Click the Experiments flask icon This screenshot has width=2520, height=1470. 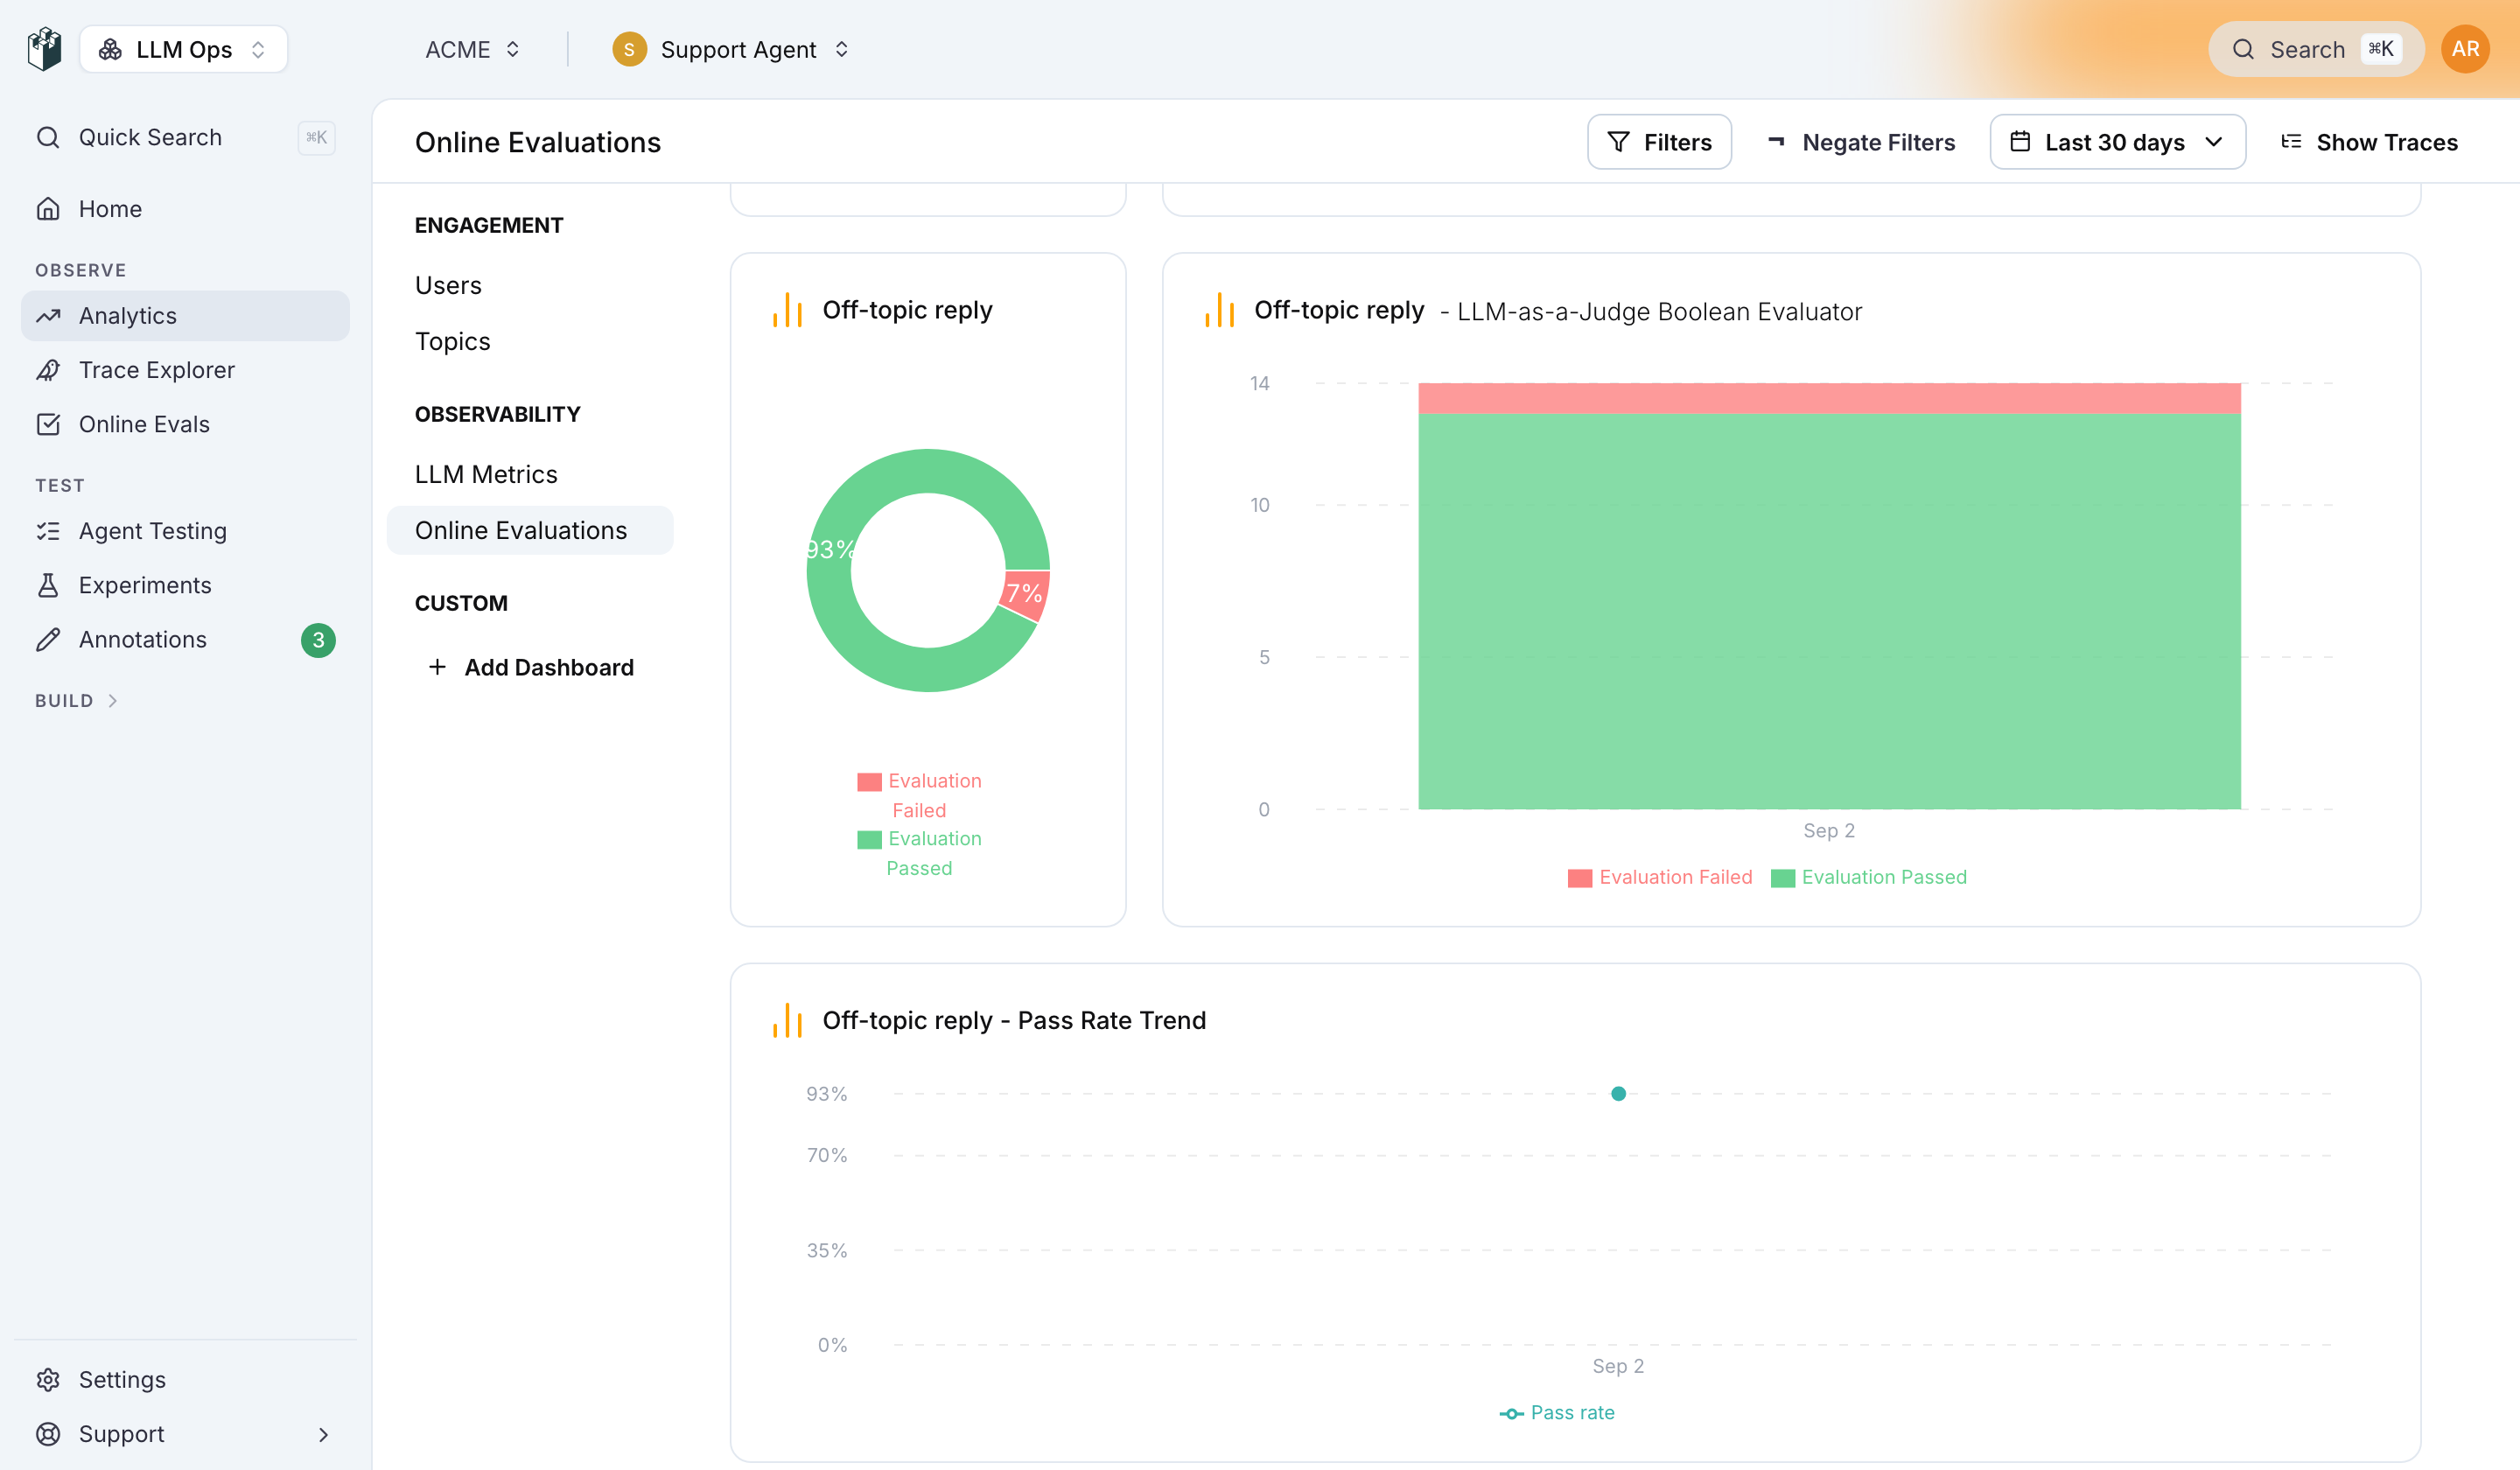pos(48,585)
